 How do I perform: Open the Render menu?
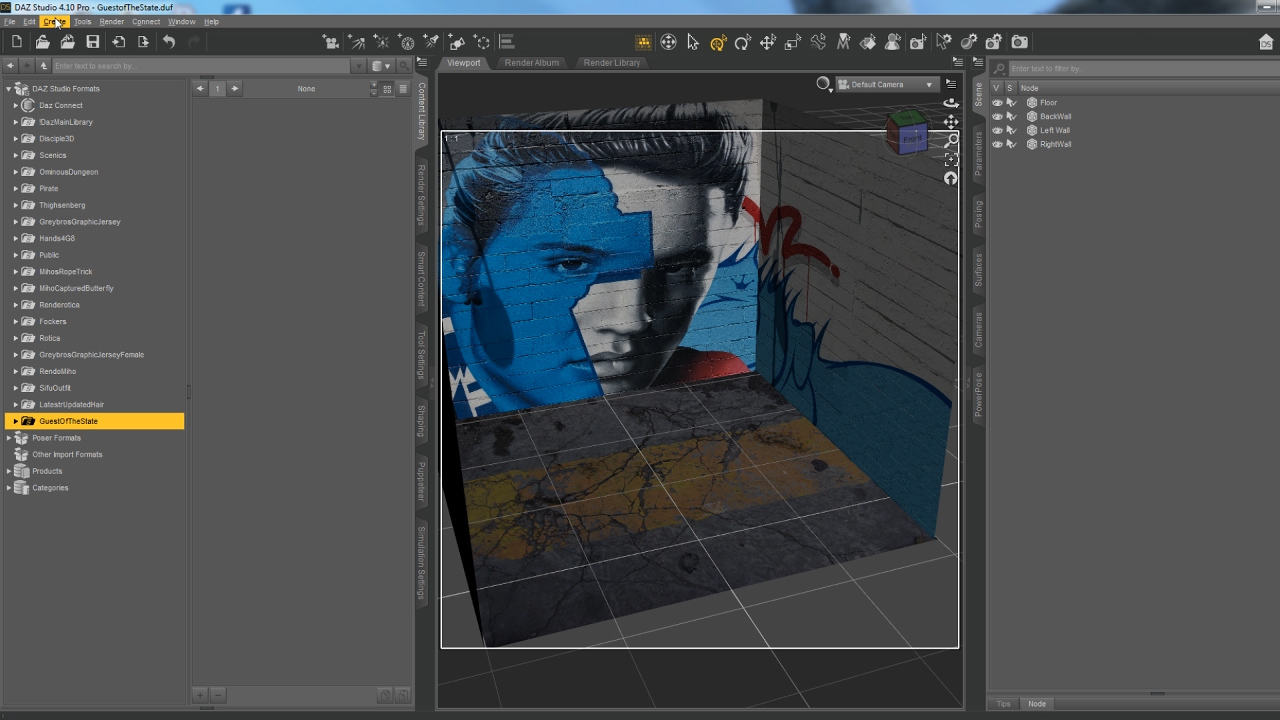[x=112, y=21]
